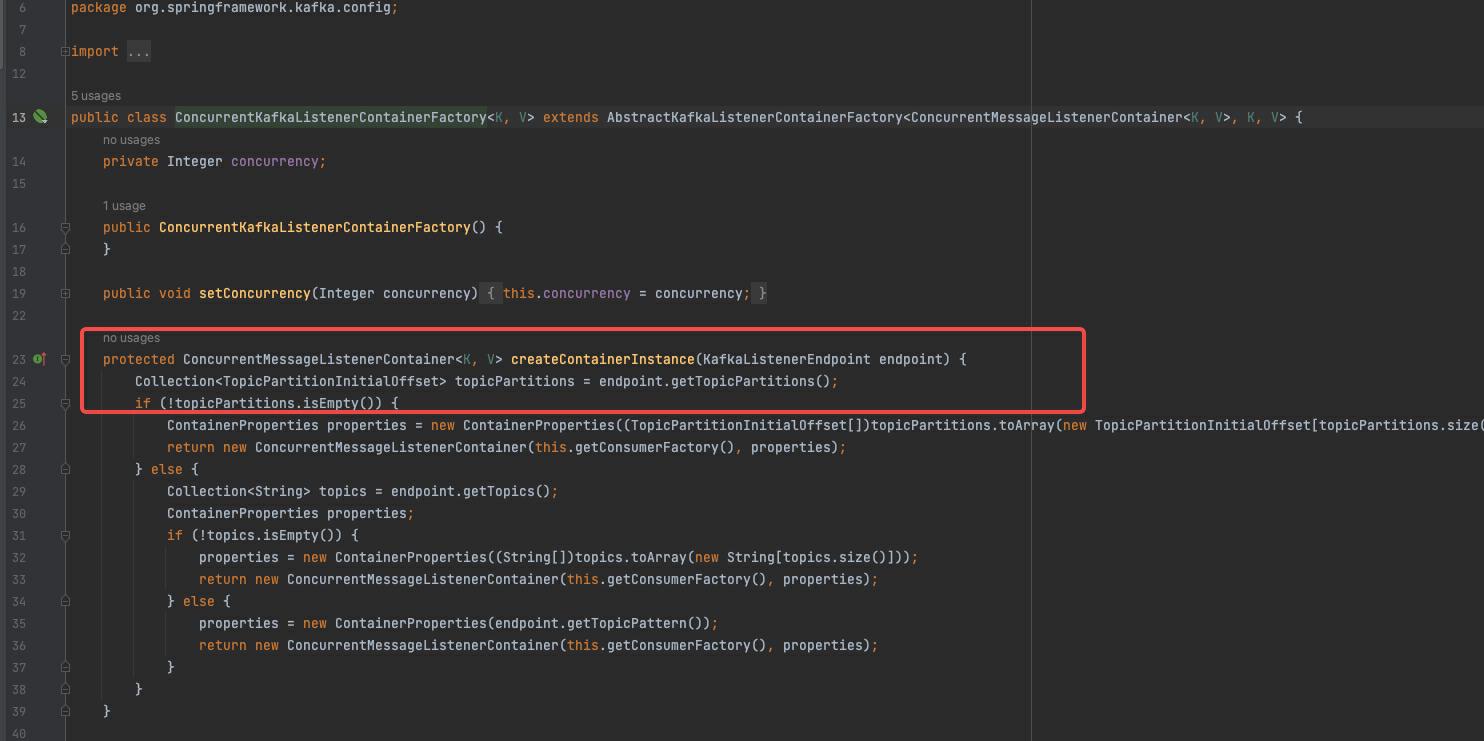The height and width of the screenshot is (741, 1484).
Task: Click 'ContainerProperties properties;' on line 30
Action: (291, 513)
